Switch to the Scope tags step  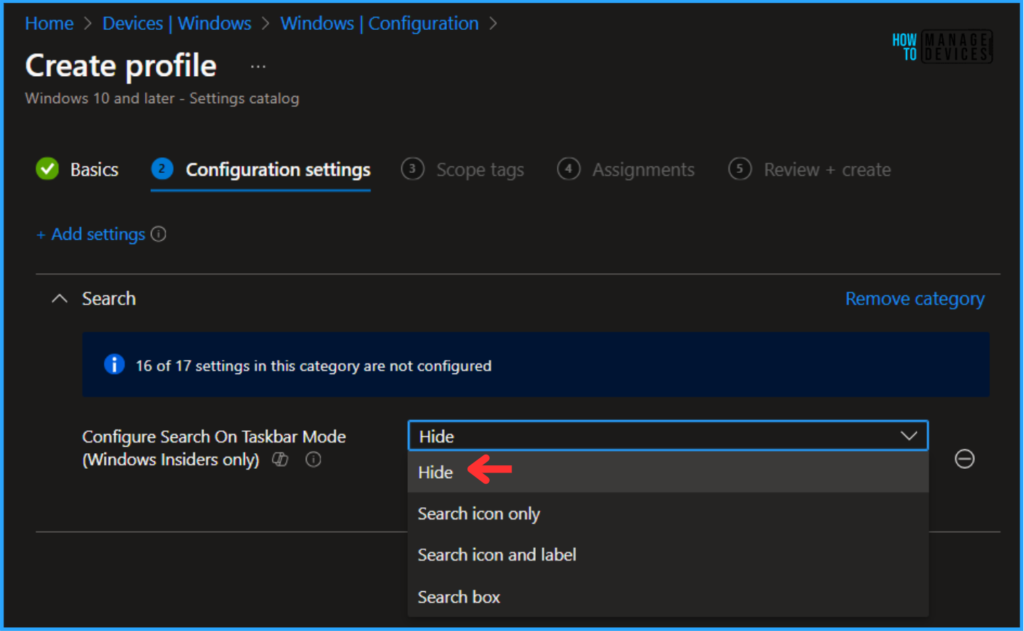coord(462,169)
